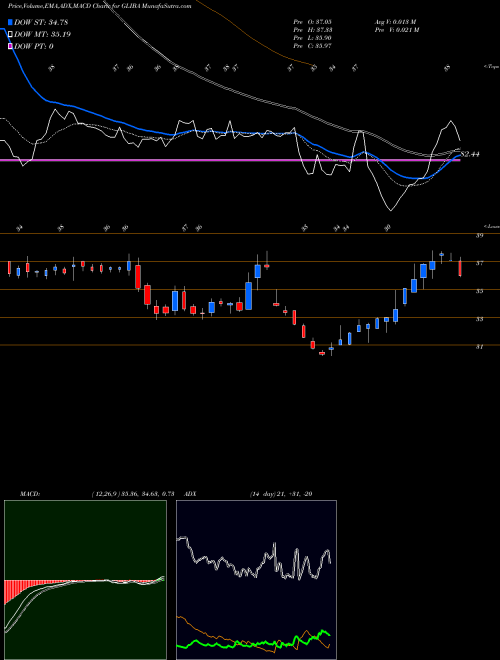Click the magenta DOW PT legend swatch
This screenshot has width=500, height=660.
point(11,46)
